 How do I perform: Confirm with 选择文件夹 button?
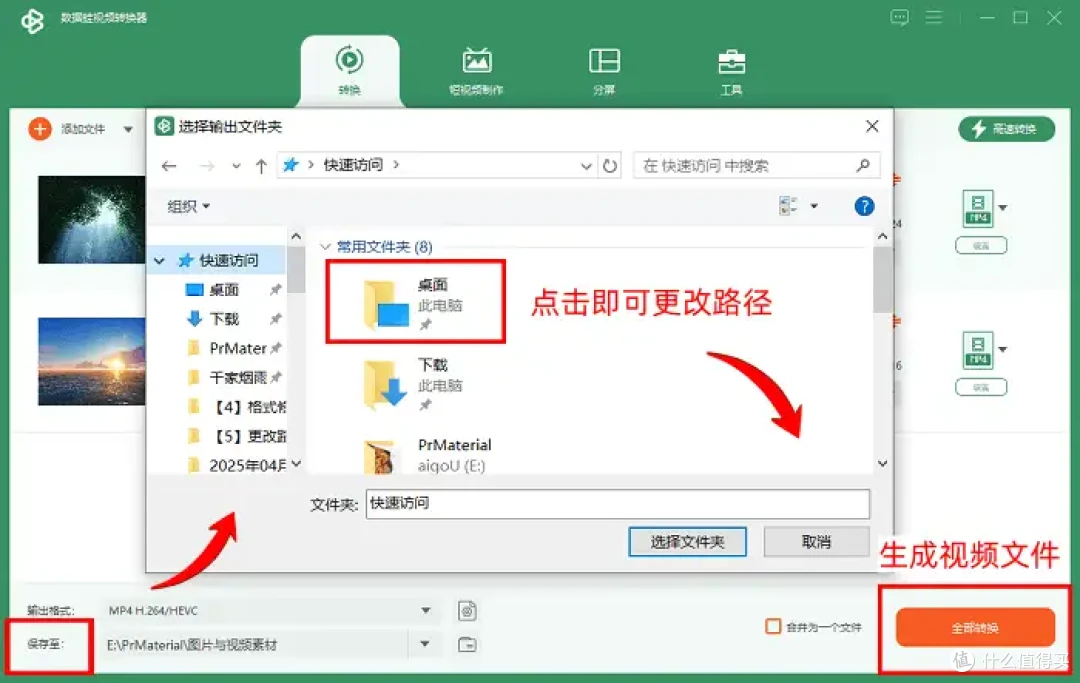687,543
